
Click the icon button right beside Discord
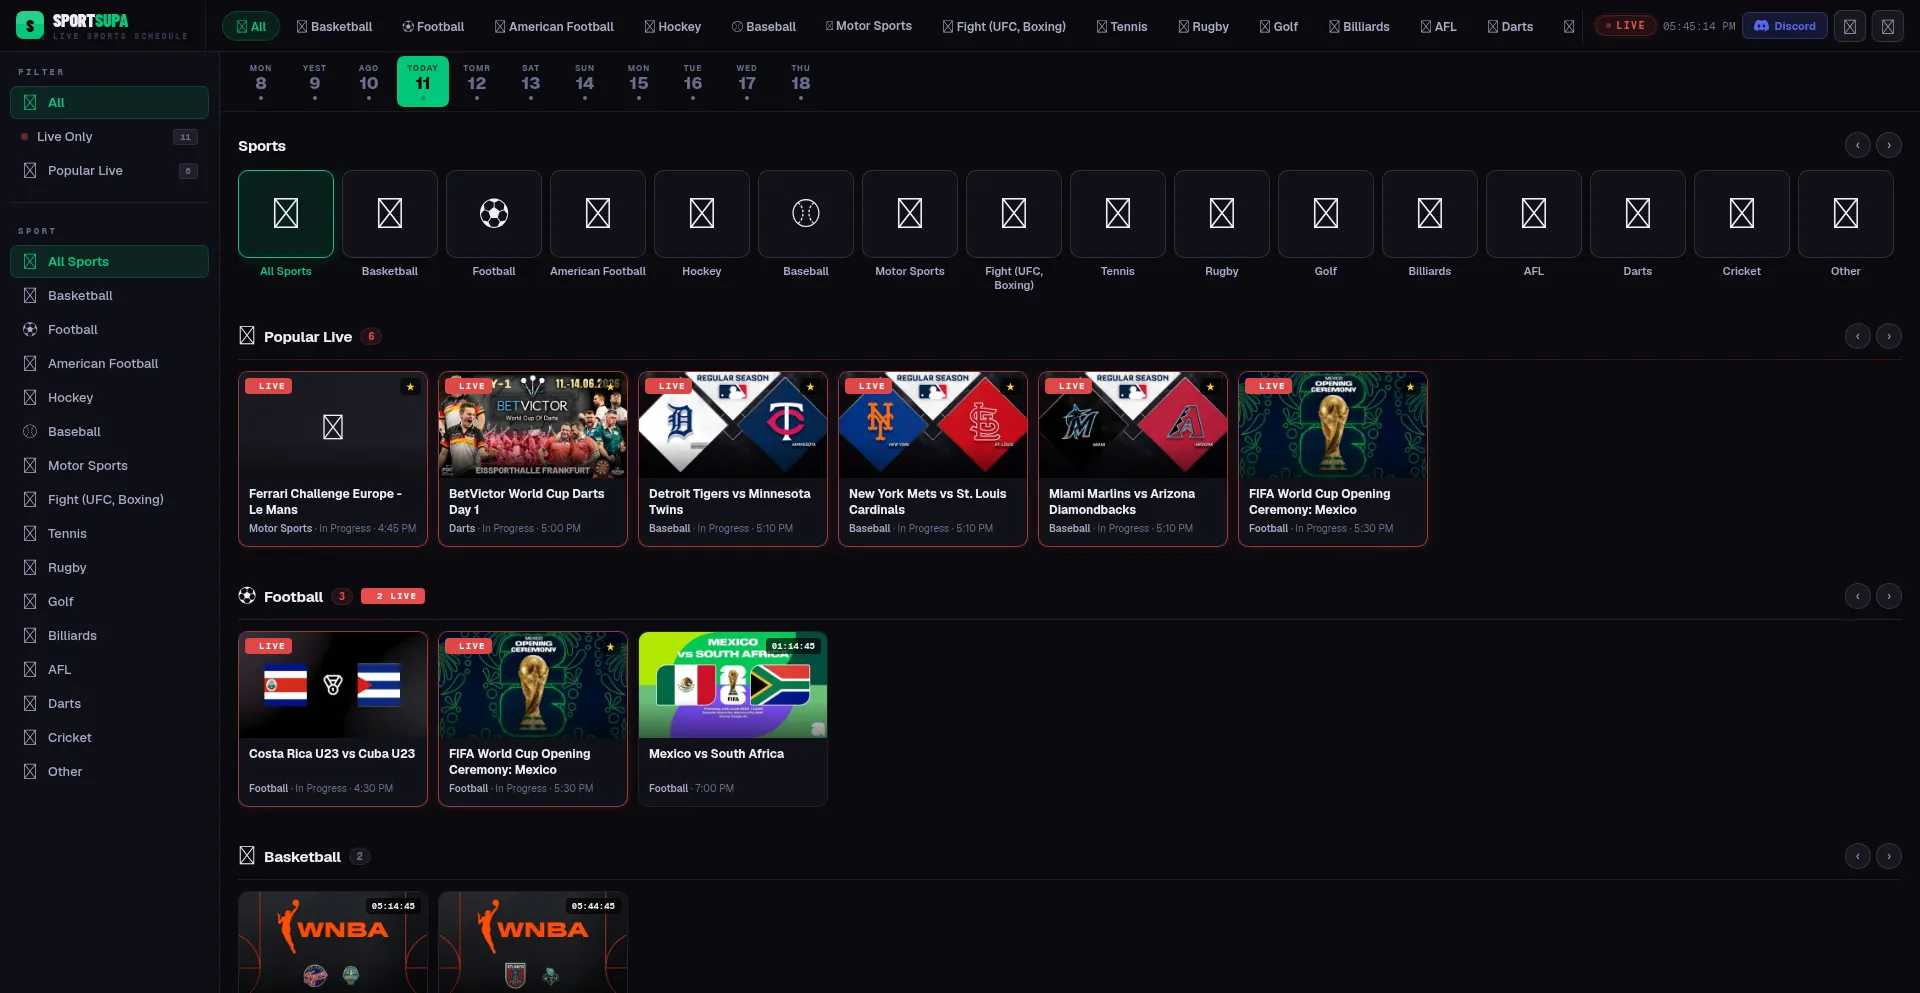point(1850,26)
